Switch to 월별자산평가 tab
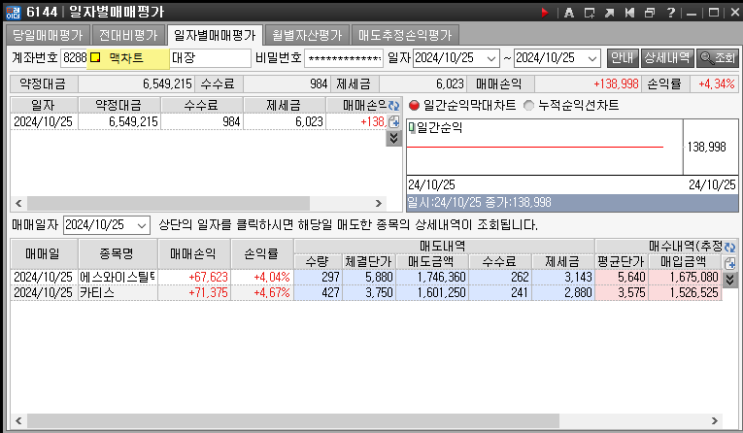Screen dimensions: 743x433 pyautogui.click(x=307, y=36)
